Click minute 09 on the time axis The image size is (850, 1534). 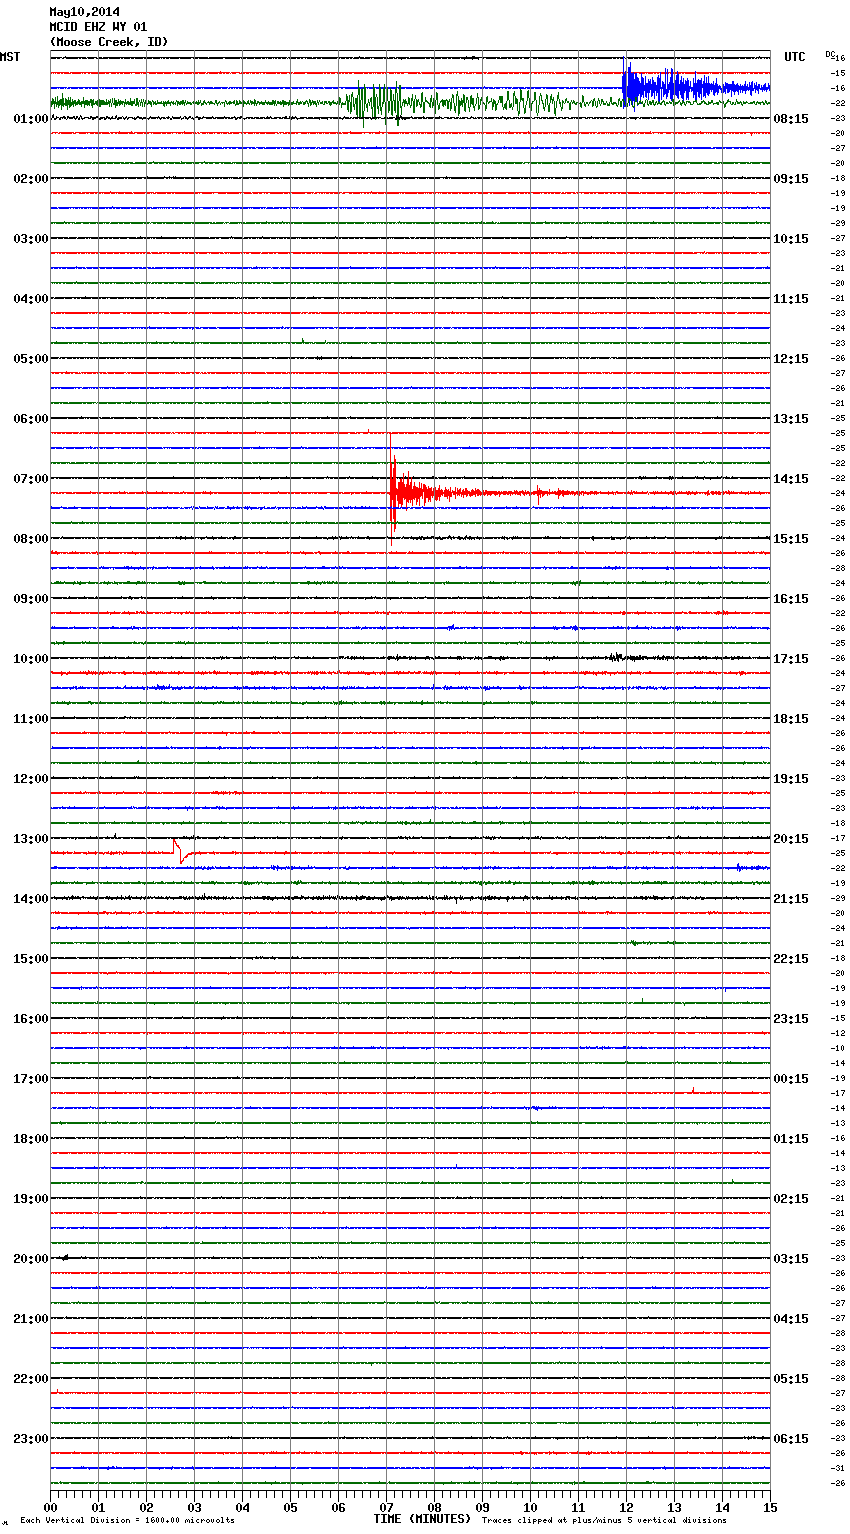point(482,1507)
